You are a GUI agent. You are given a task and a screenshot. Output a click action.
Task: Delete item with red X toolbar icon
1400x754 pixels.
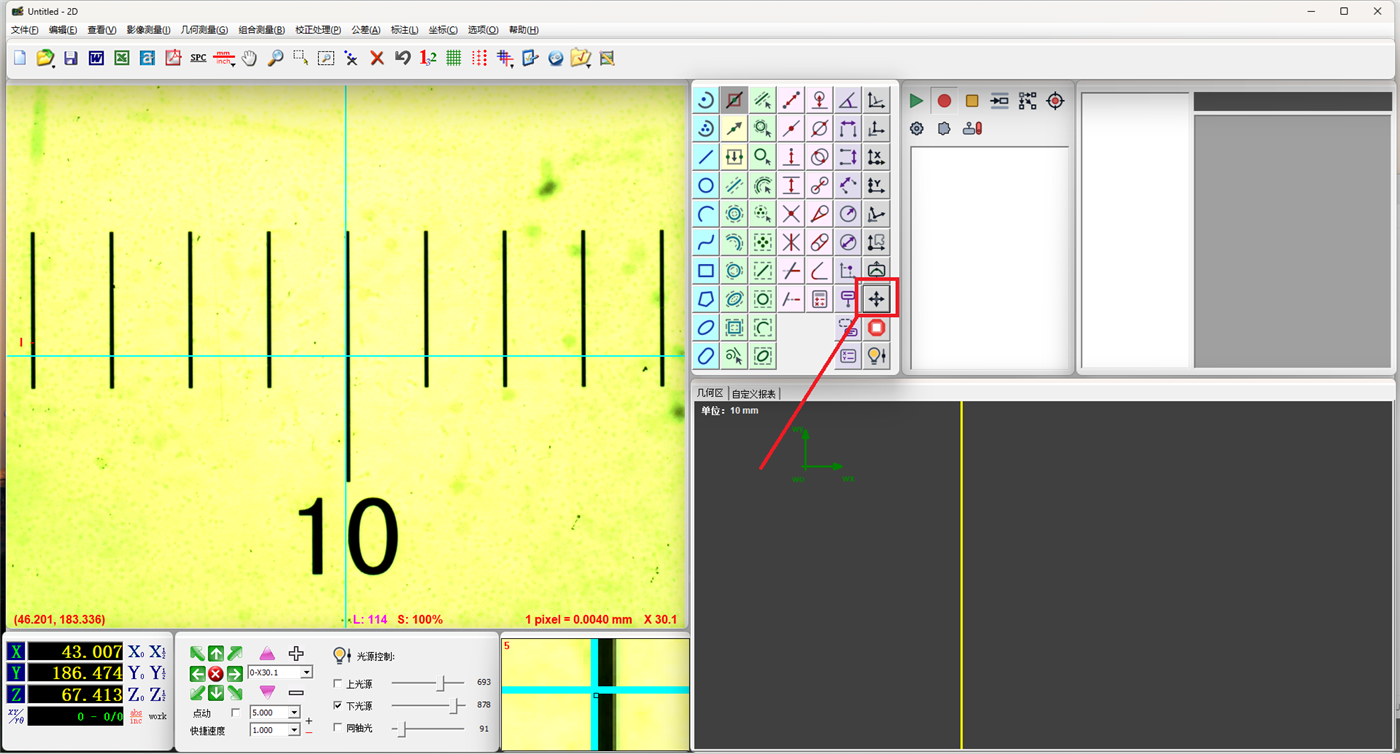(377, 59)
